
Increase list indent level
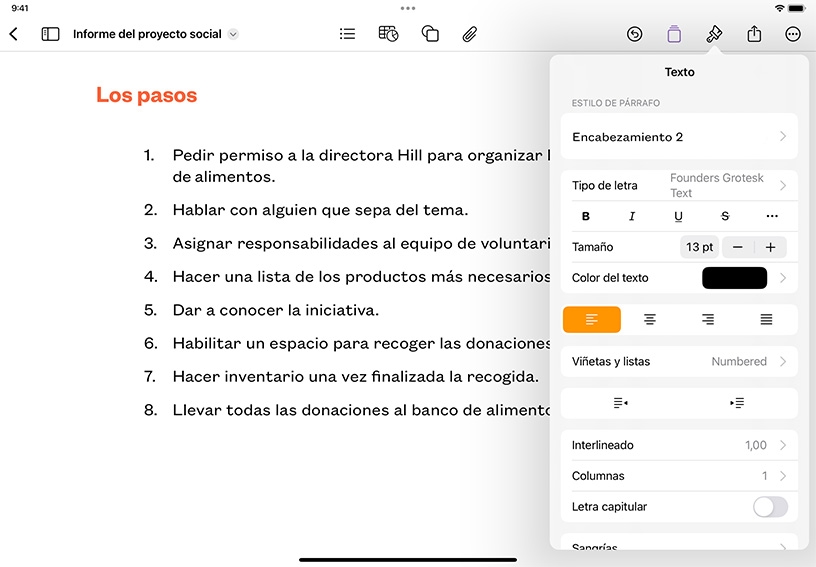pos(737,403)
